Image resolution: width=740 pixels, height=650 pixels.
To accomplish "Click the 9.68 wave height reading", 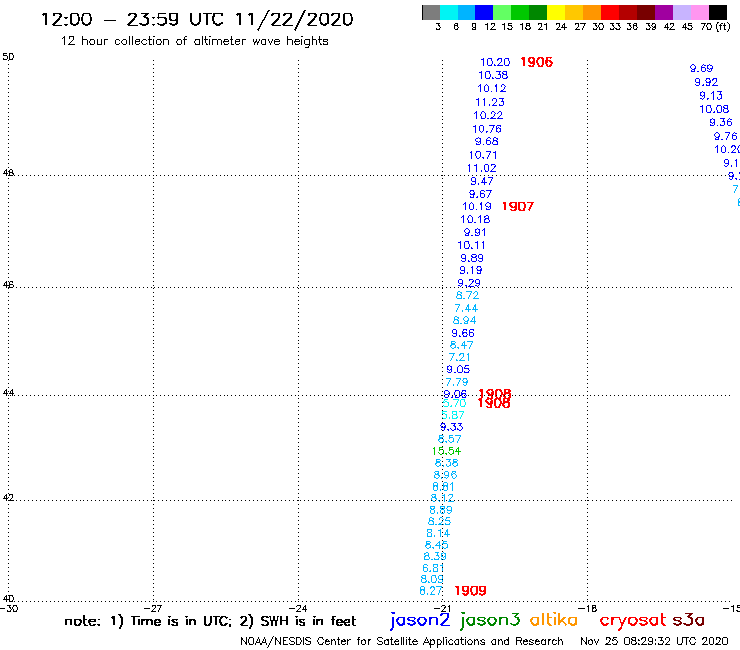I will click(x=487, y=141).
